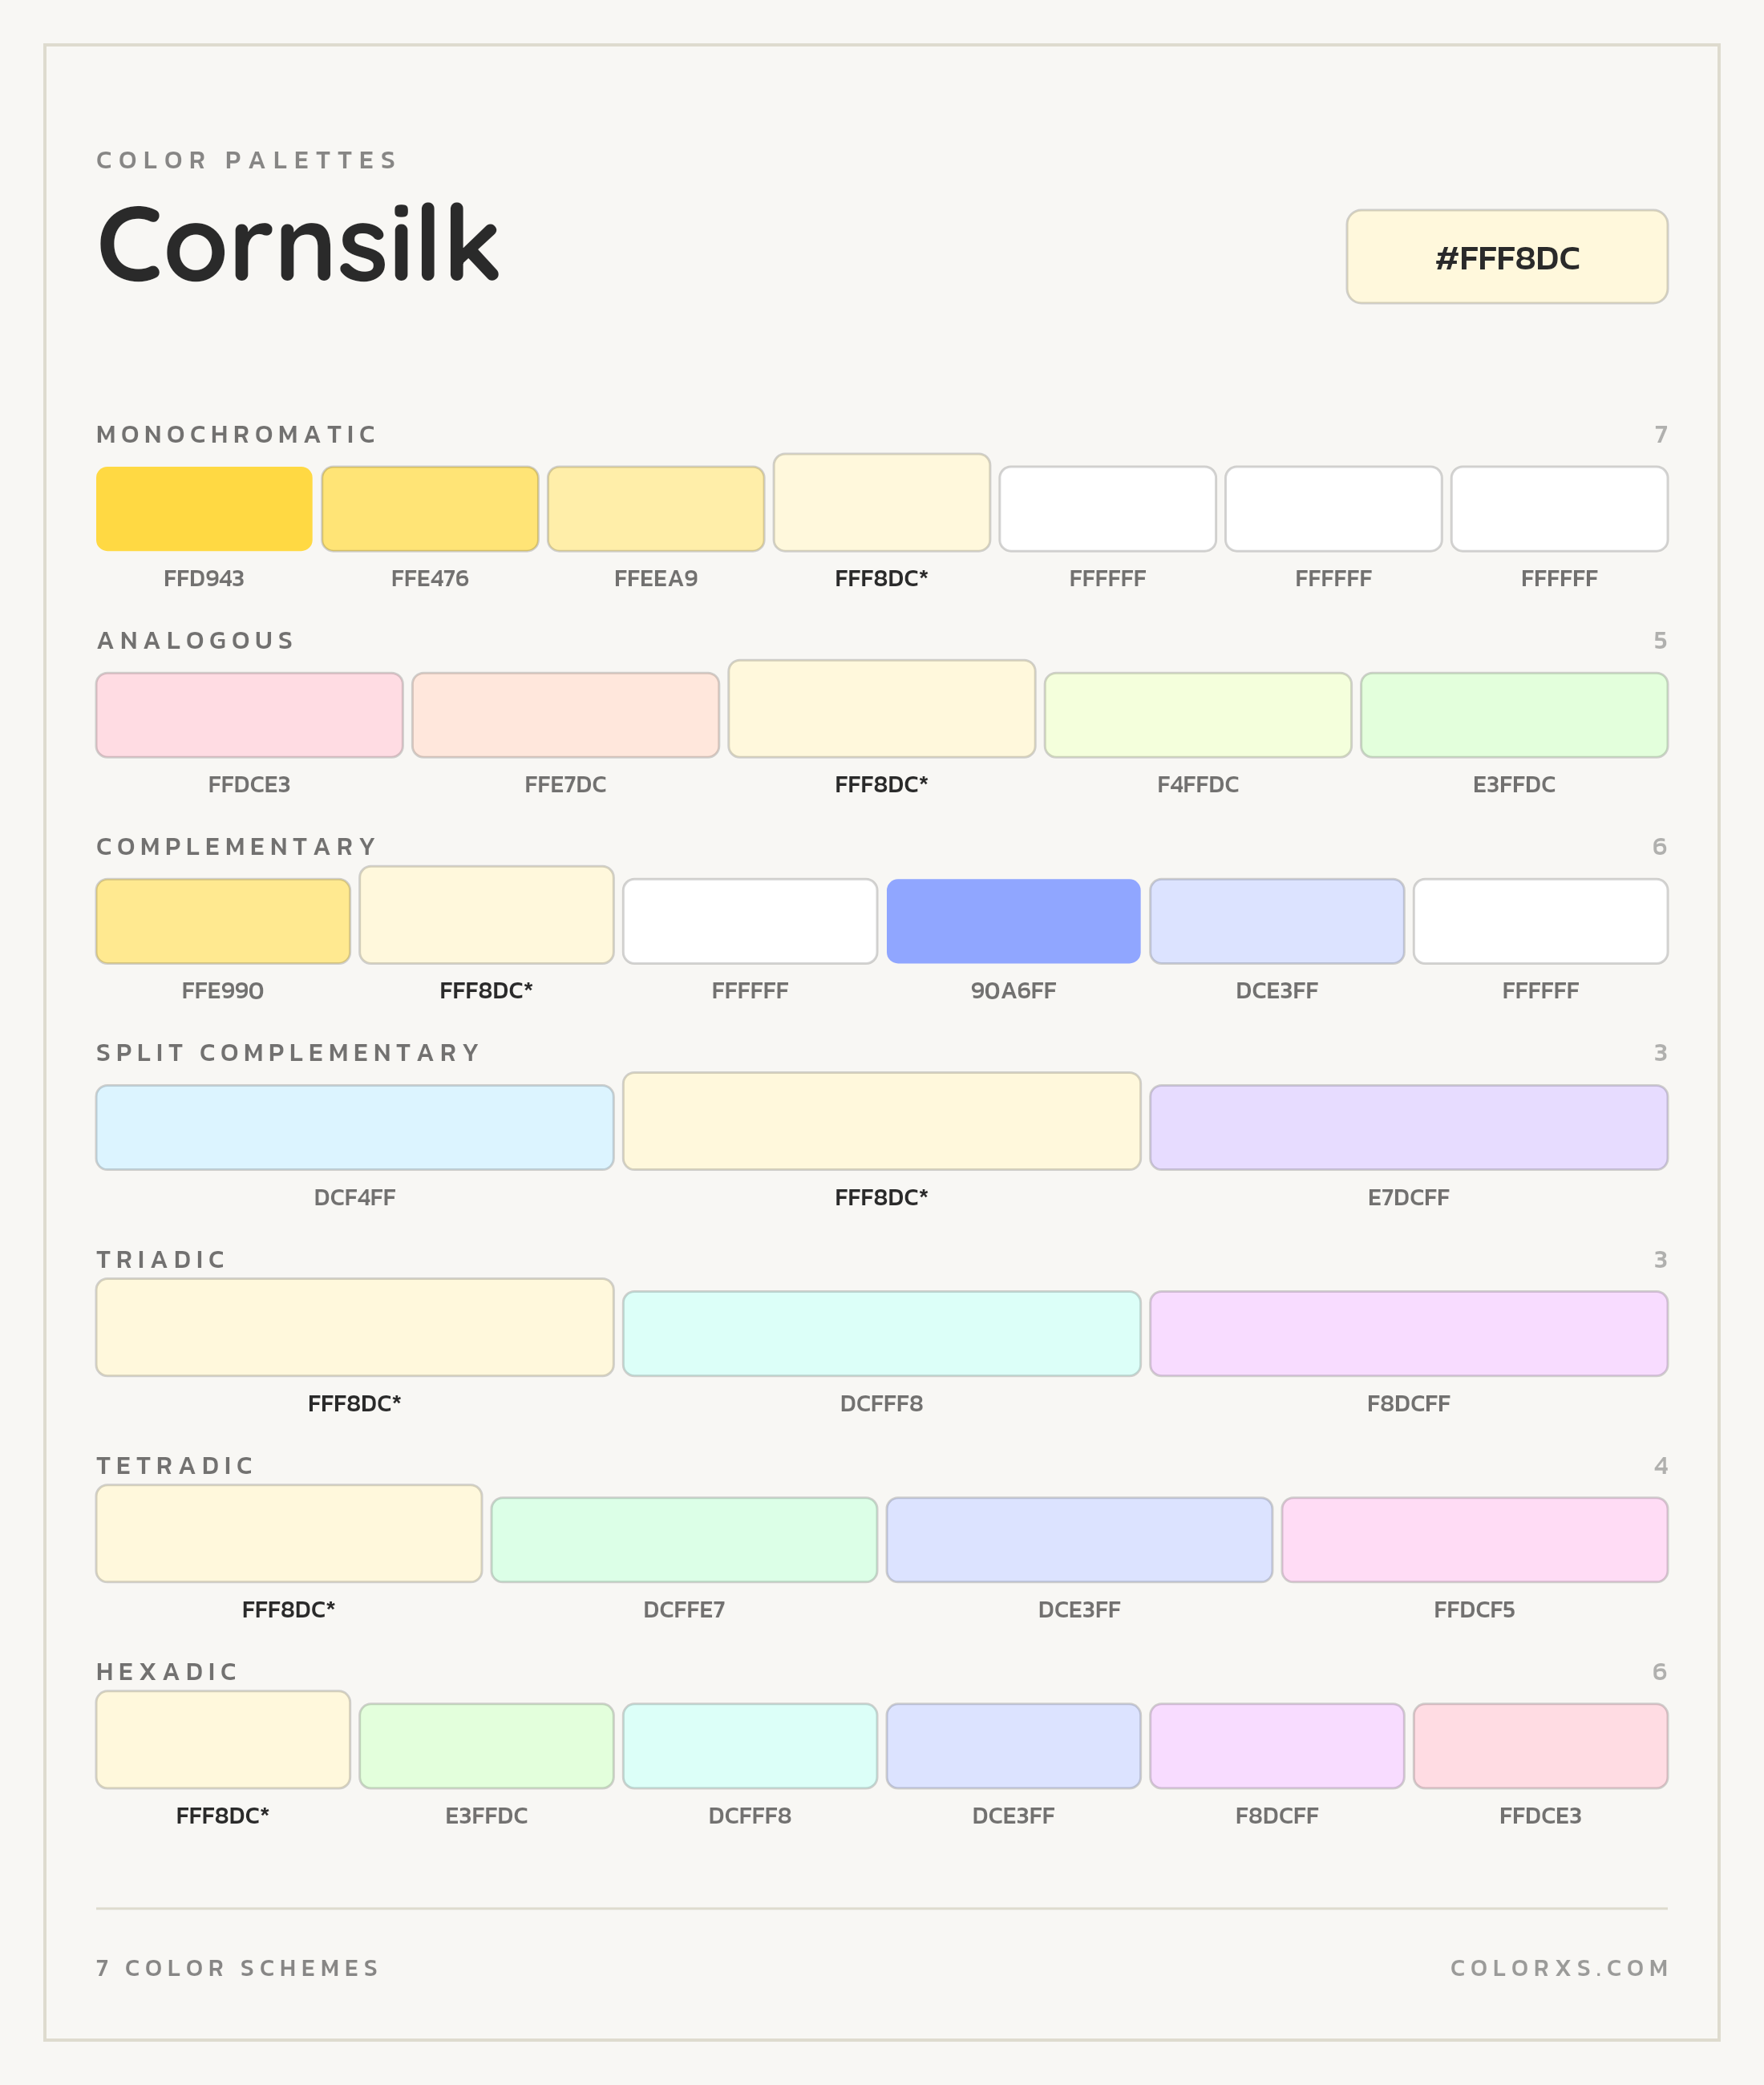Click the TRIADIC section heading
Viewport: 1764px width, 2085px height.
click(161, 1259)
